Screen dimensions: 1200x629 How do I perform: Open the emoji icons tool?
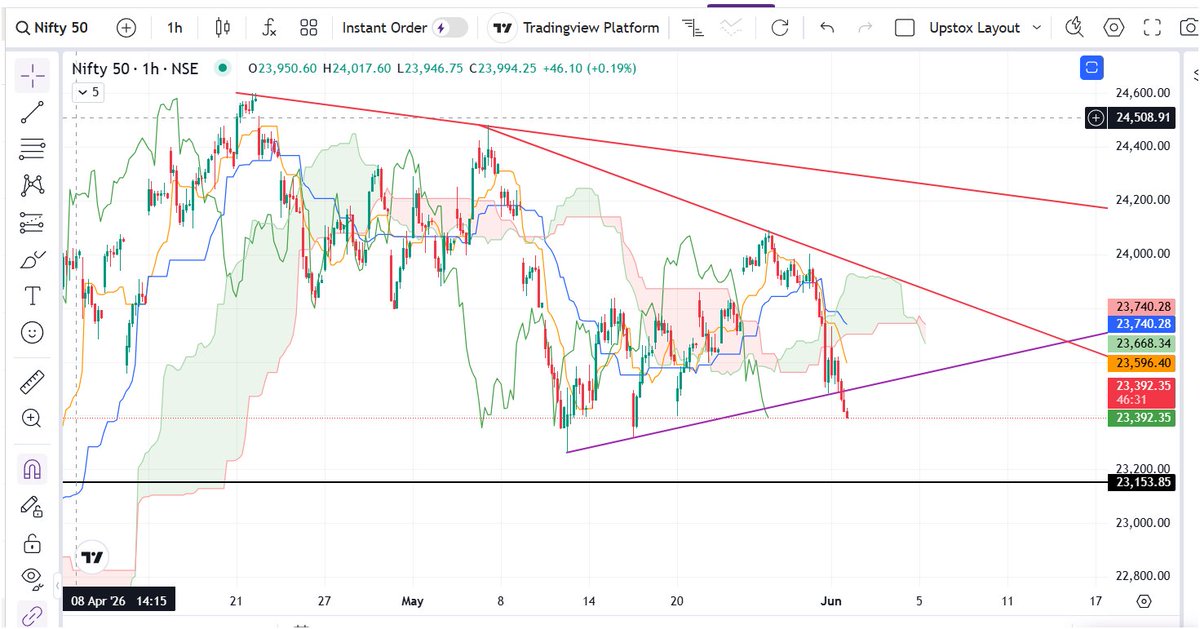pyautogui.click(x=32, y=332)
